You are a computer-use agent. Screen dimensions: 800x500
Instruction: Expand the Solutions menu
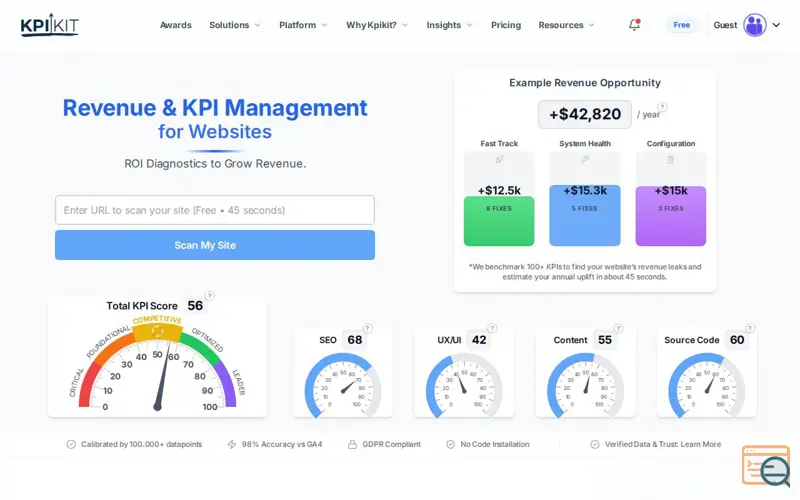click(235, 25)
